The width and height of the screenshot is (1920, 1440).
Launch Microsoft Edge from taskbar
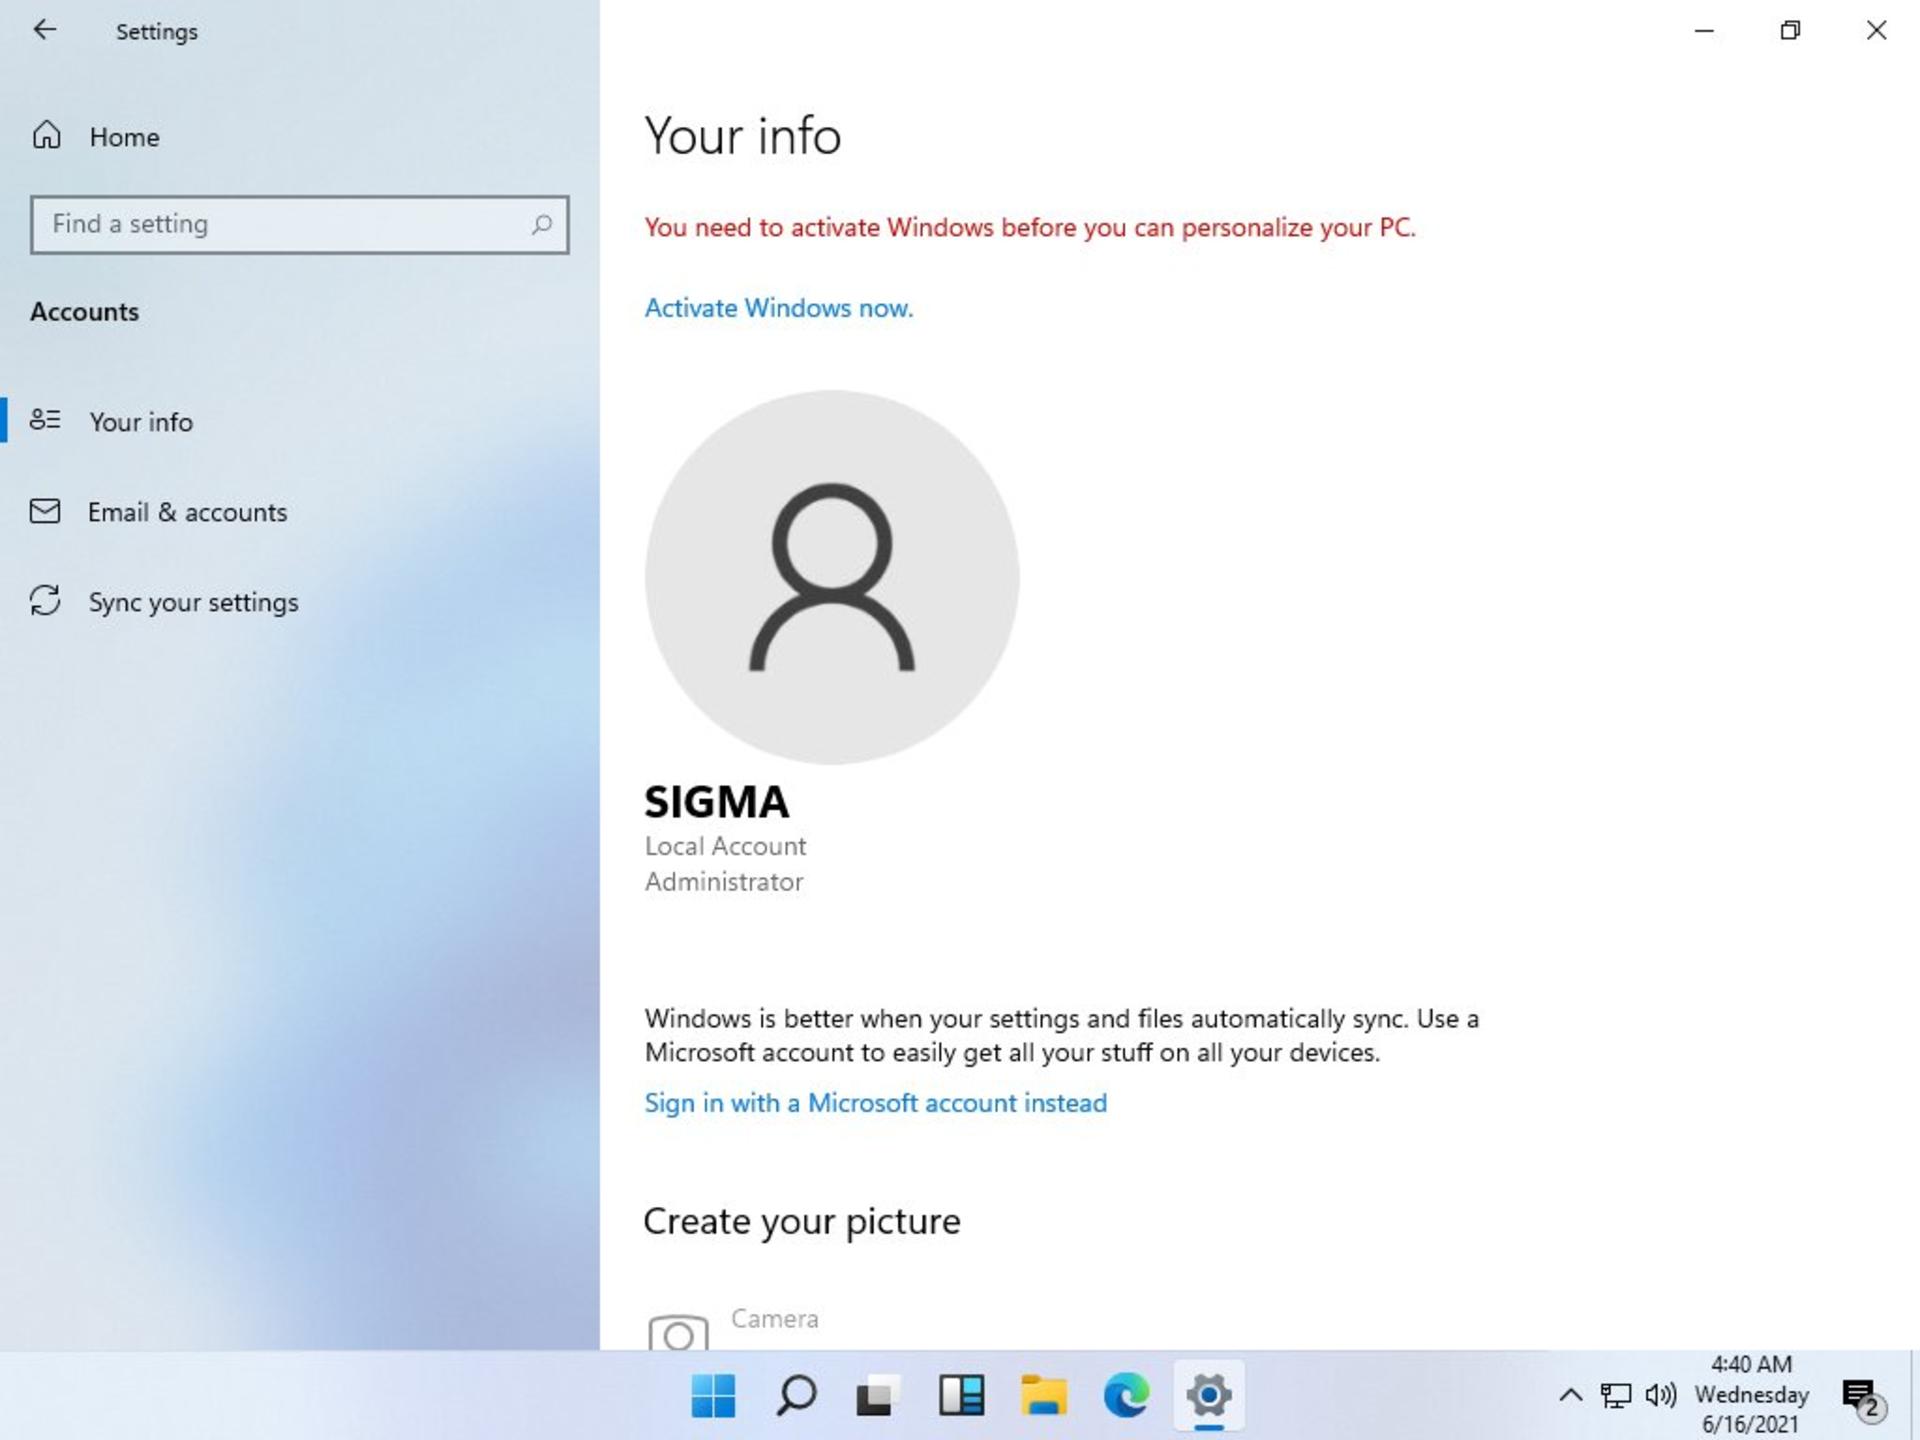pos(1127,1395)
